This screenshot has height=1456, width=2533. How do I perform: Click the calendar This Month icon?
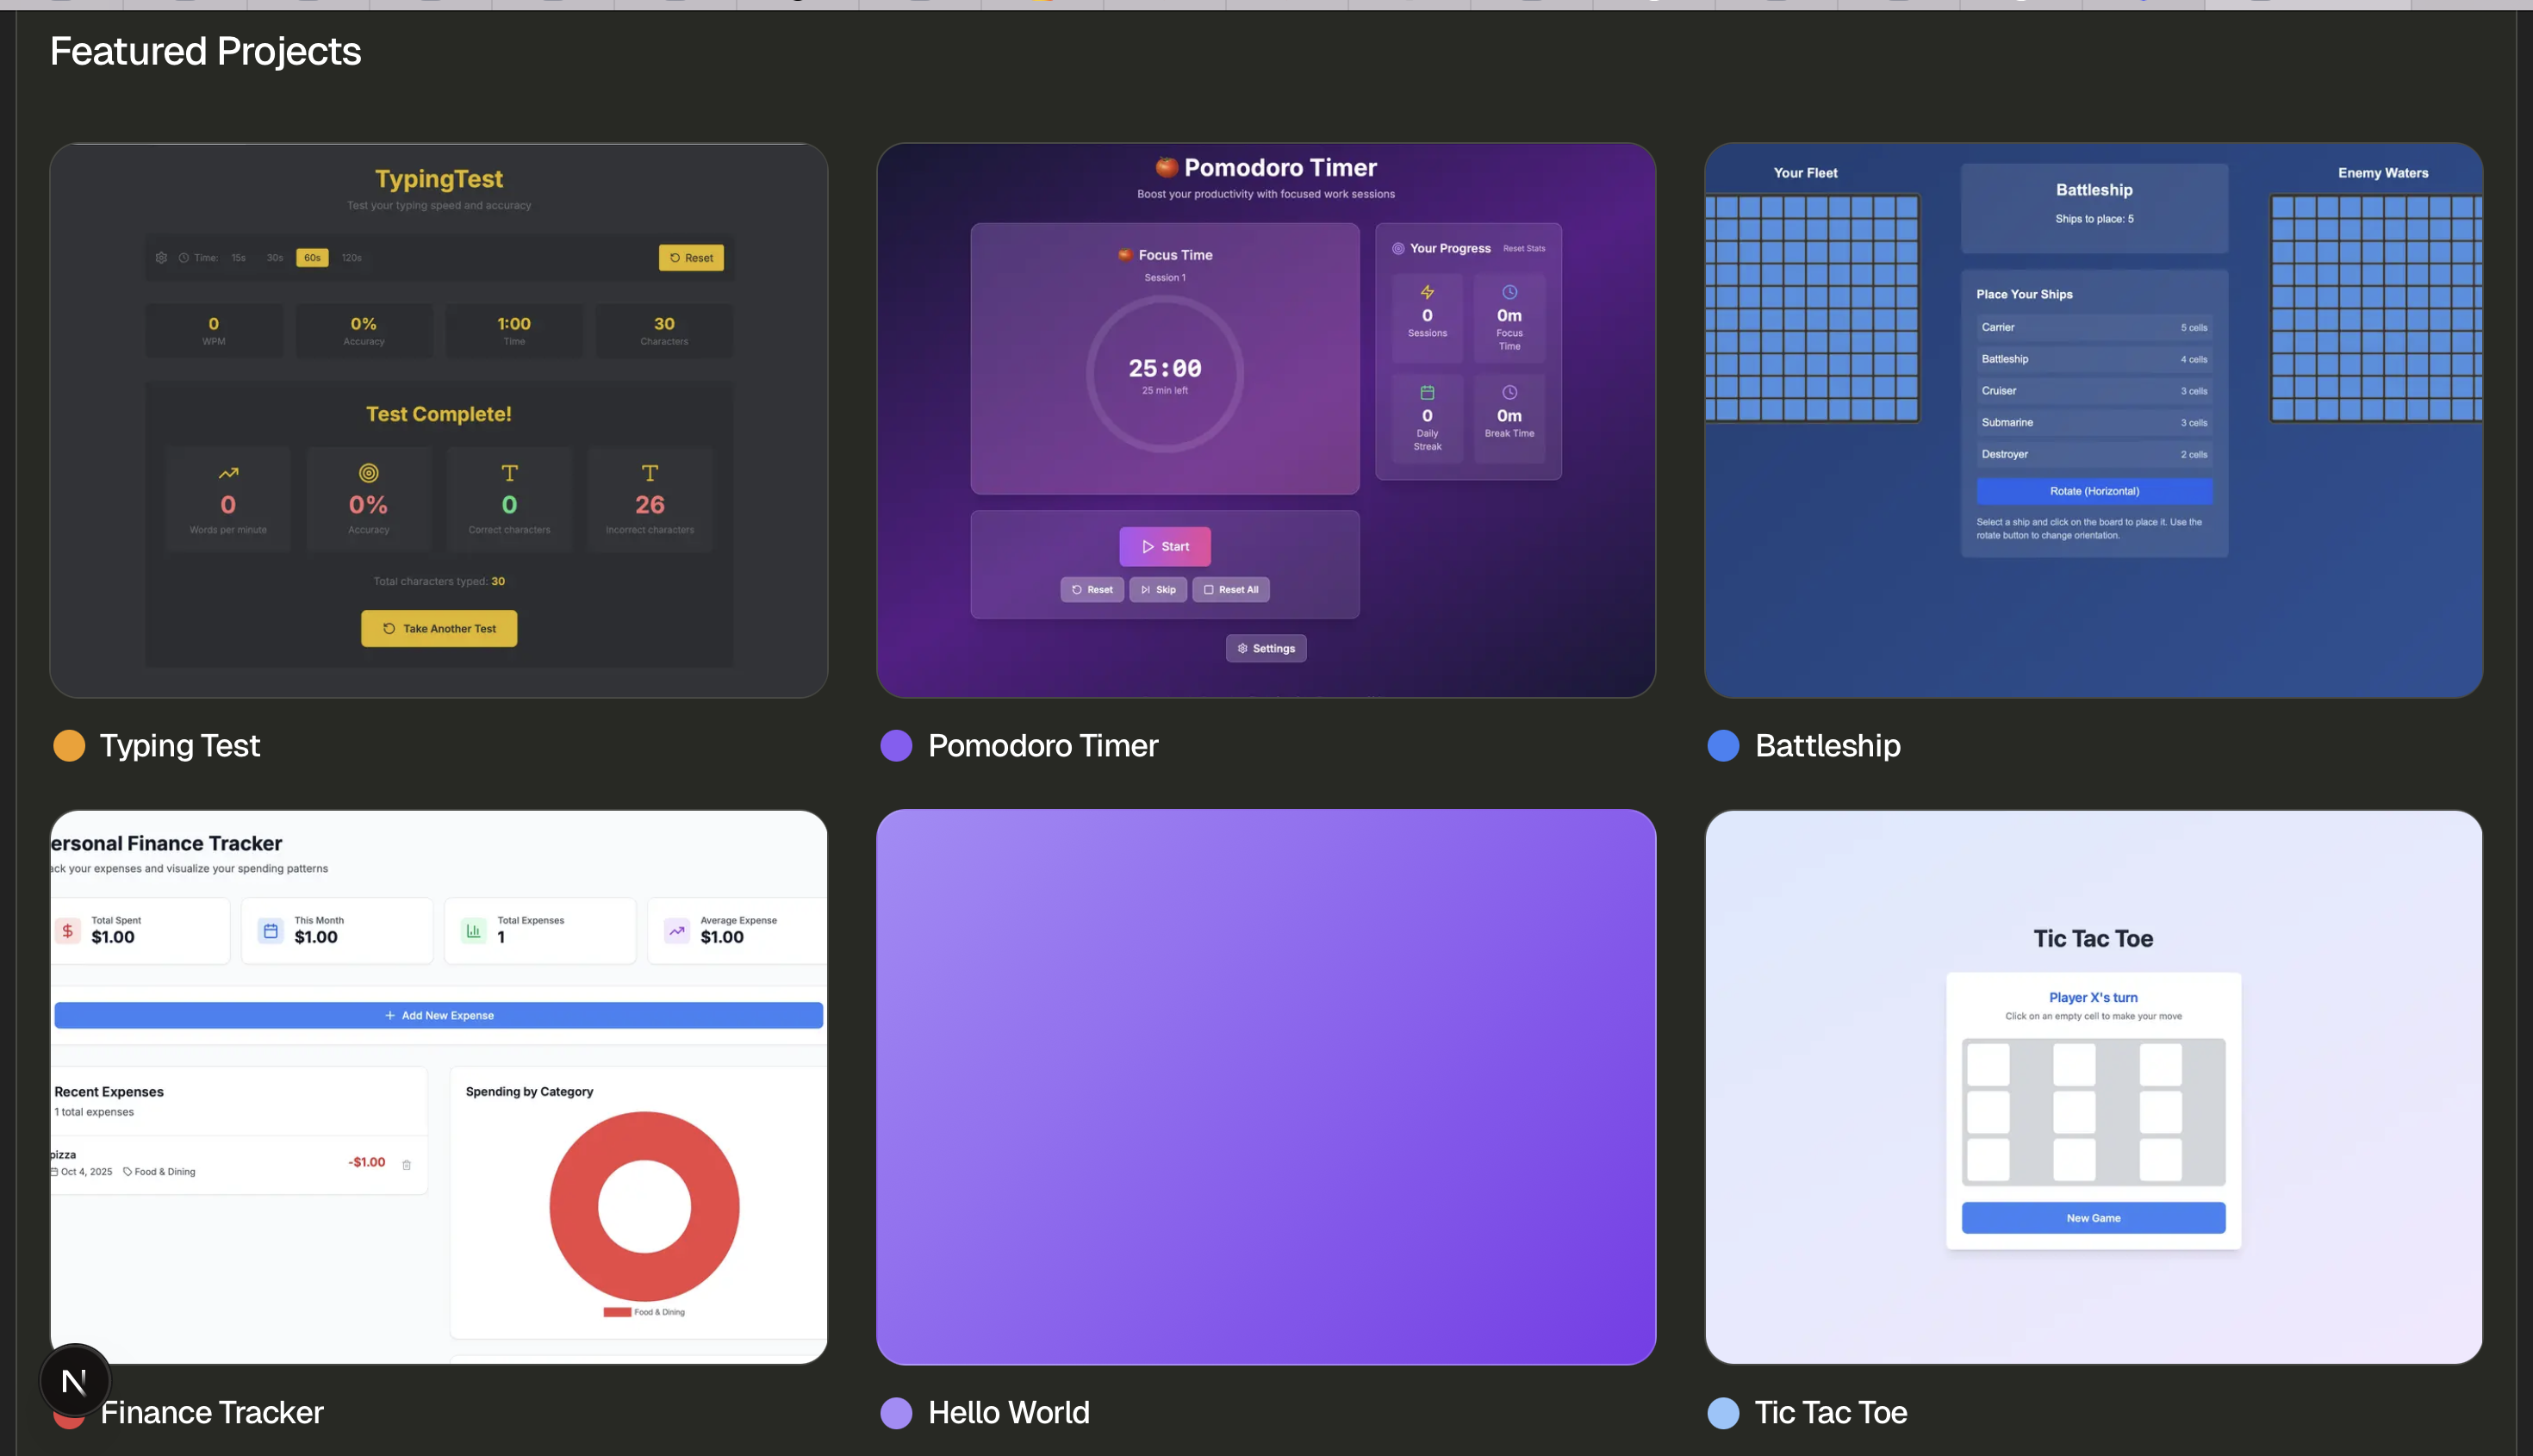pos(270,931)
